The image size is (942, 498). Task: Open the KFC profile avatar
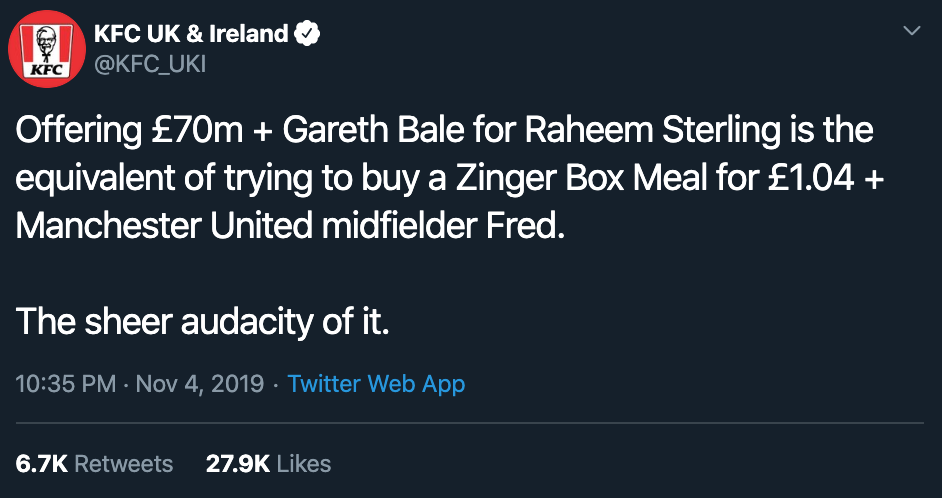[x=47, y=49]
